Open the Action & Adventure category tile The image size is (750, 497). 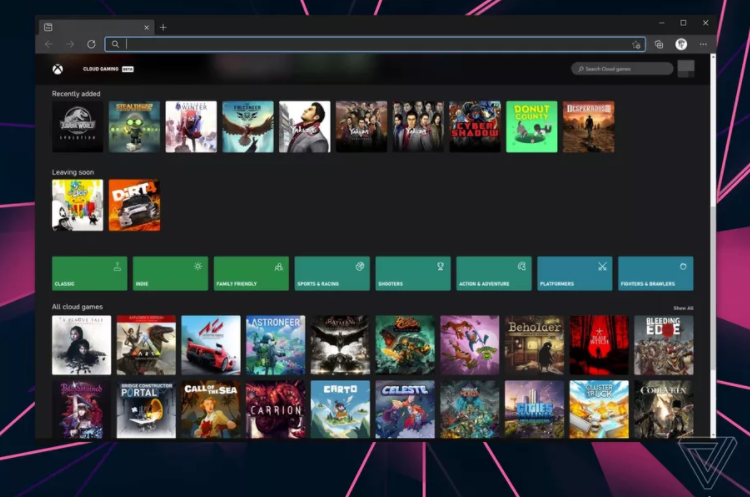click(494, 273)
